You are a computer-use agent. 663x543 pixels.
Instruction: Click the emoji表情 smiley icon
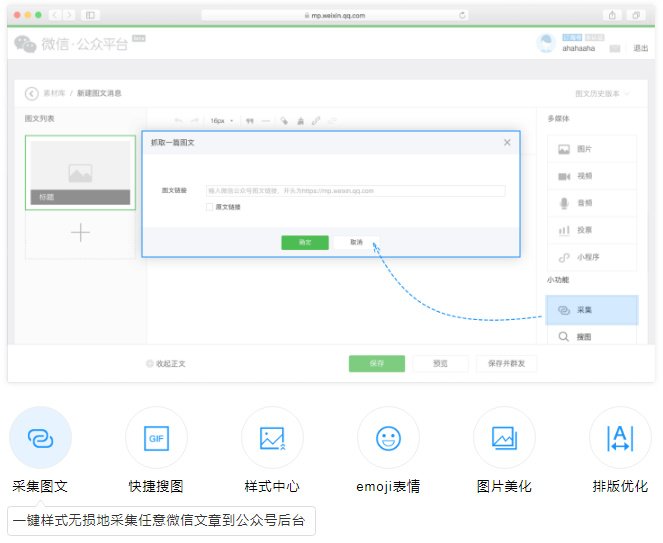click(x=388, y=438)
